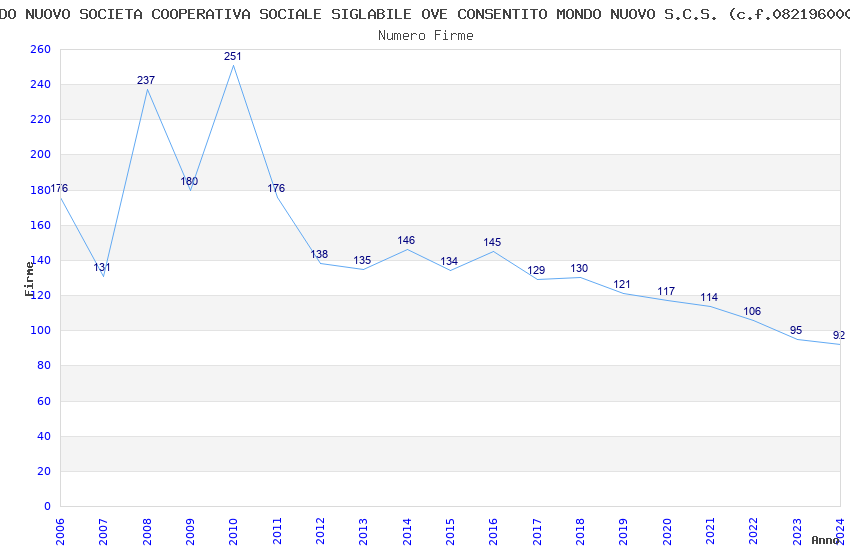The width and height of the screenshot is (850, 550).
Task: Click the x-axis year label 2015
Action: coord(450,532)
